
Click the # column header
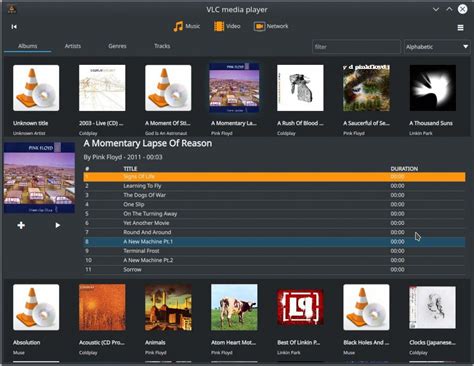click(87, 169)
